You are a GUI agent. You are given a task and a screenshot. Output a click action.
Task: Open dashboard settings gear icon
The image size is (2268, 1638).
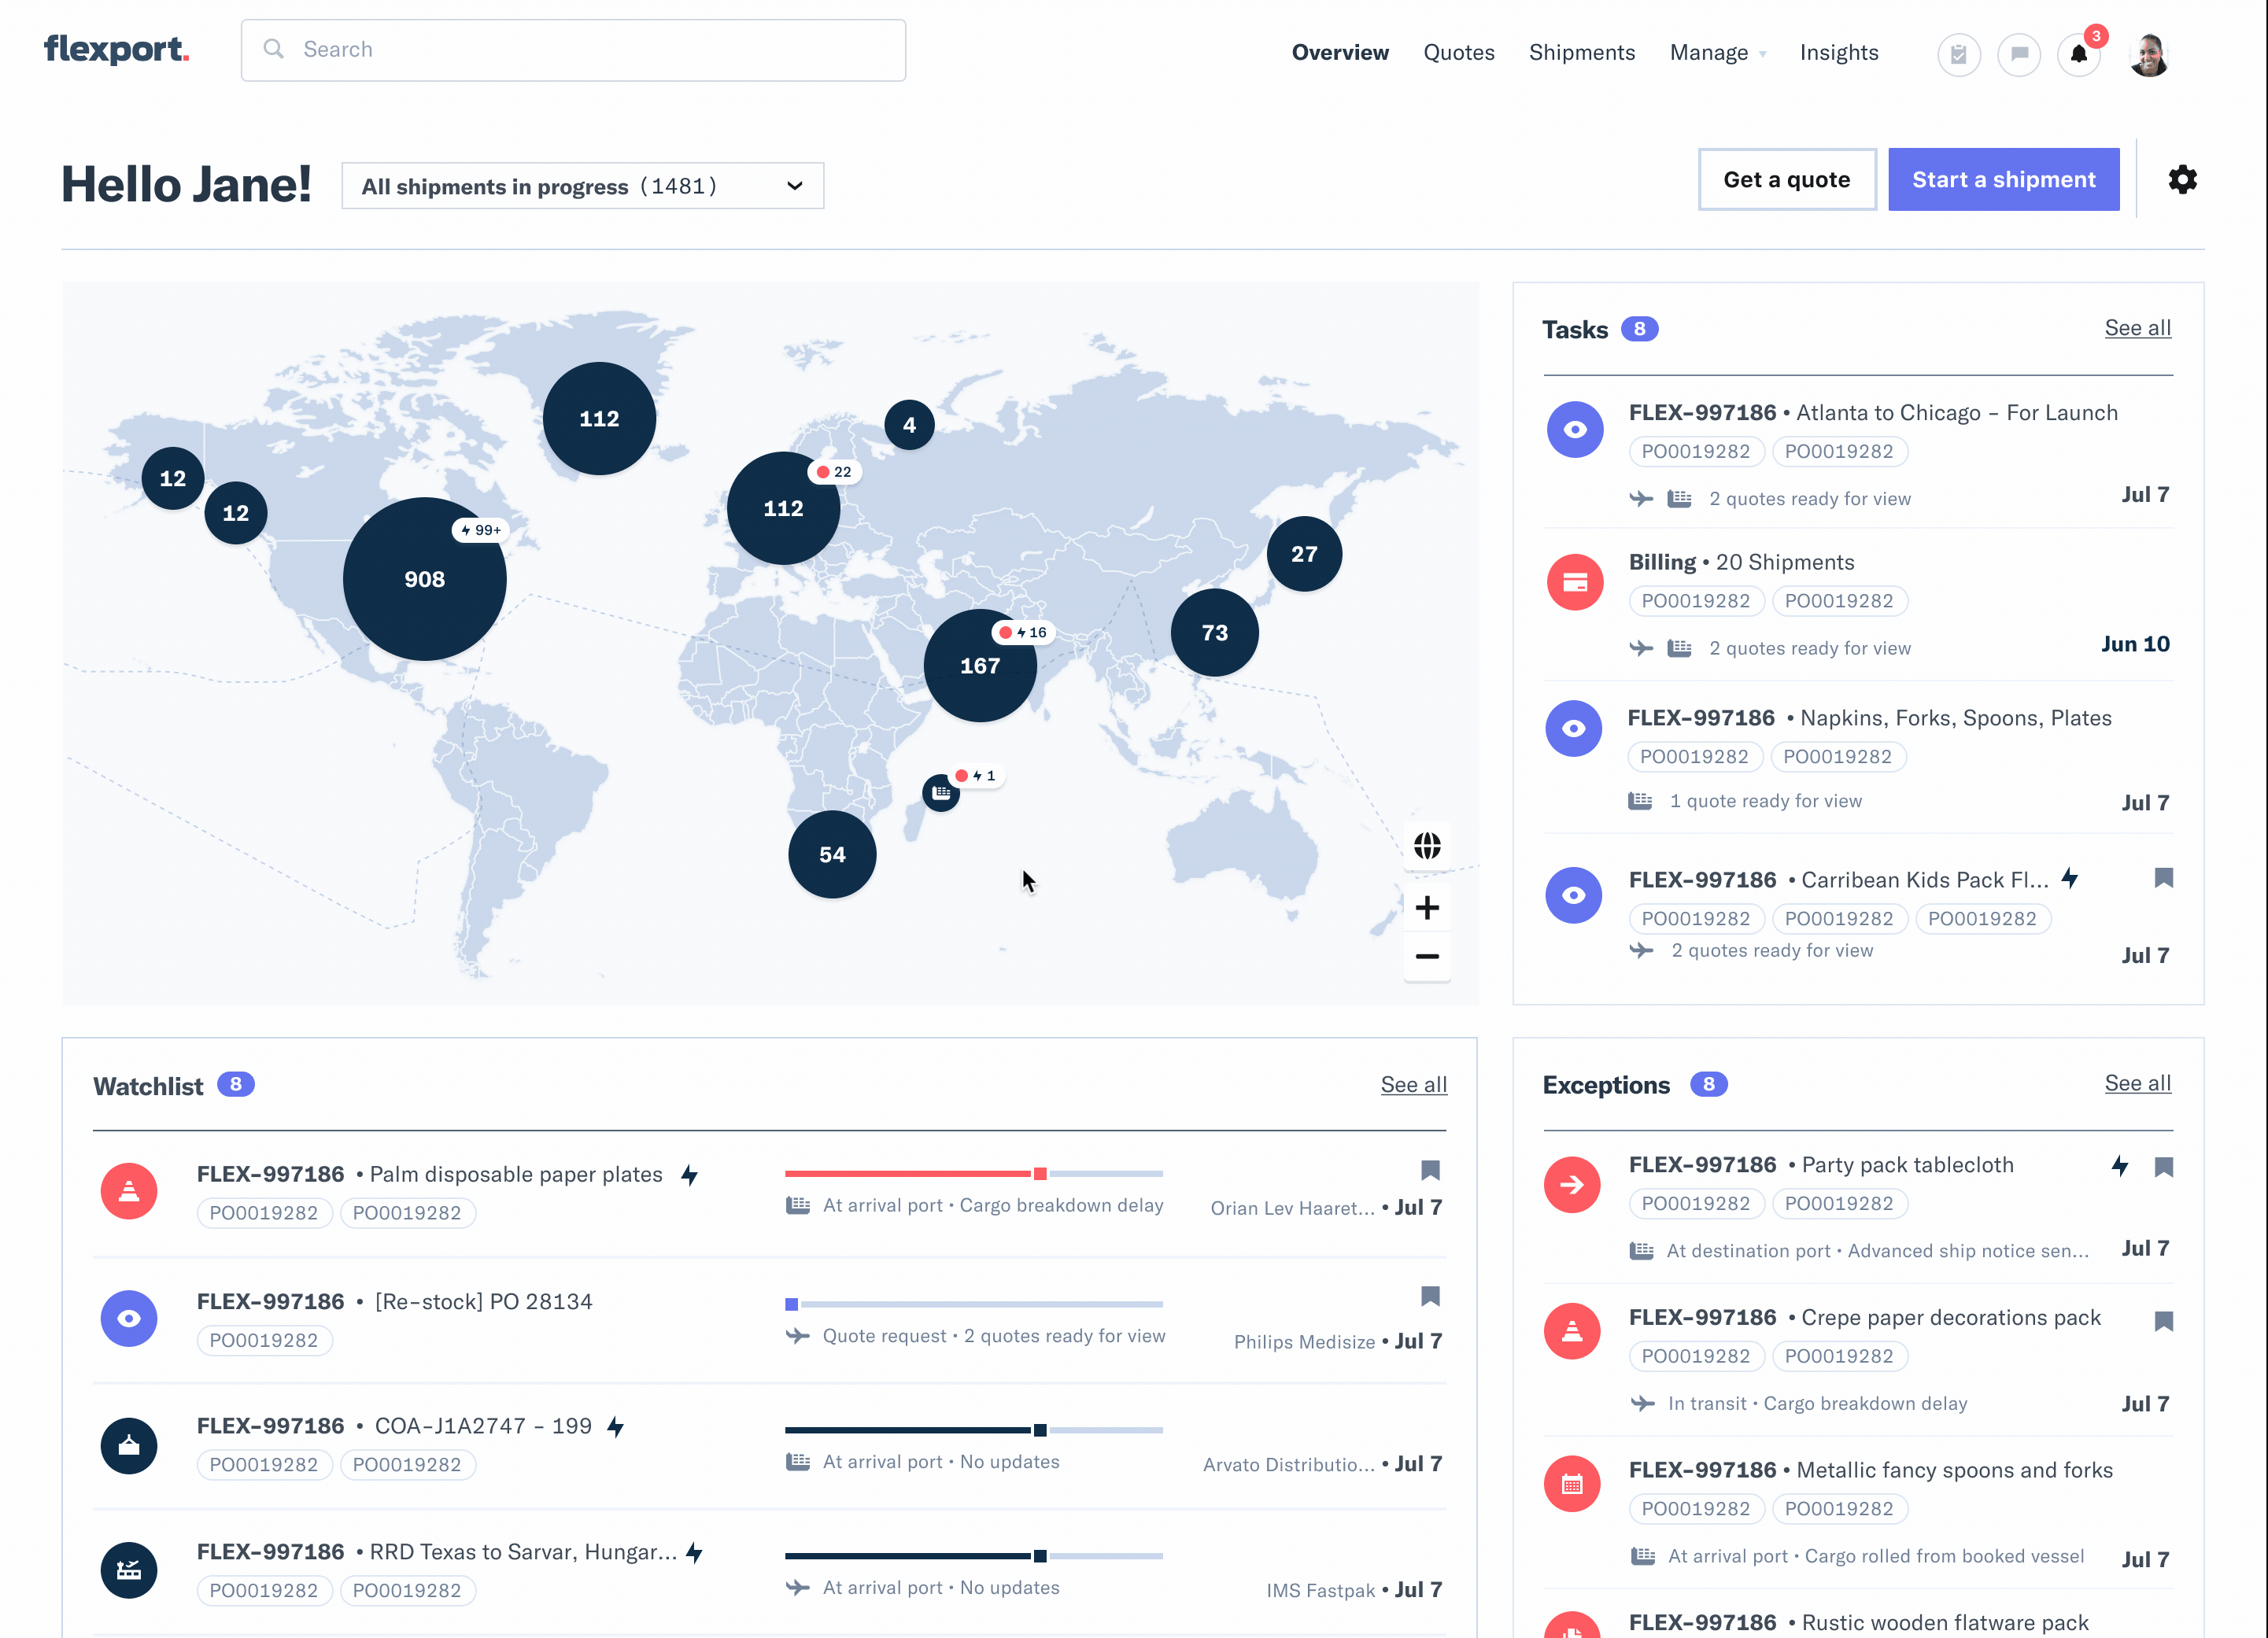2182,180
